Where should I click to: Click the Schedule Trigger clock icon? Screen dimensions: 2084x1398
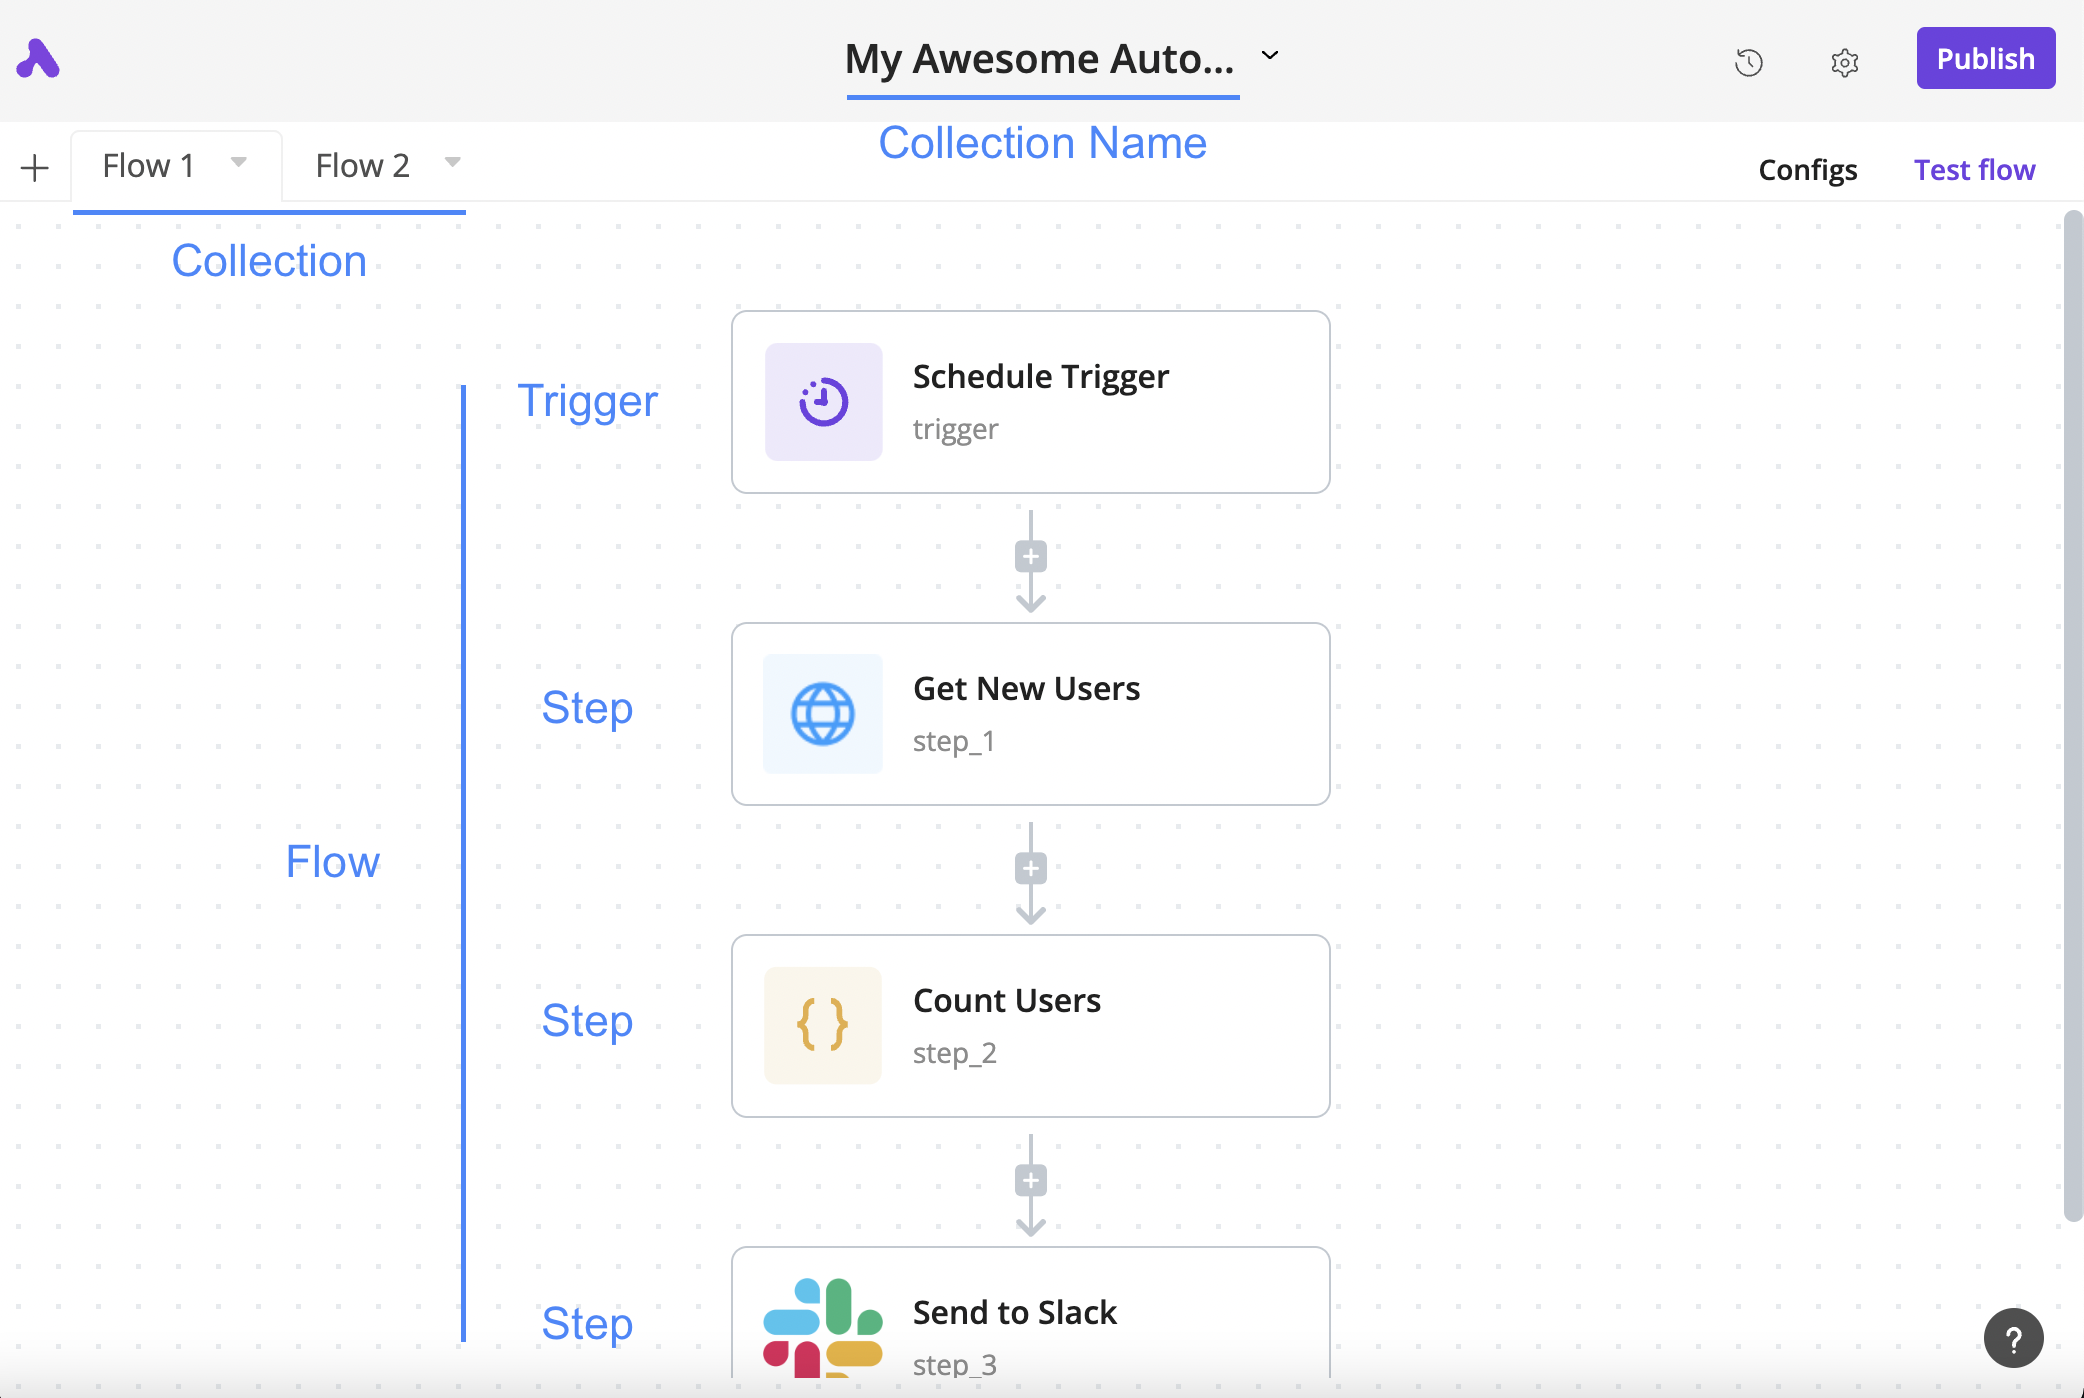[823, 402]
